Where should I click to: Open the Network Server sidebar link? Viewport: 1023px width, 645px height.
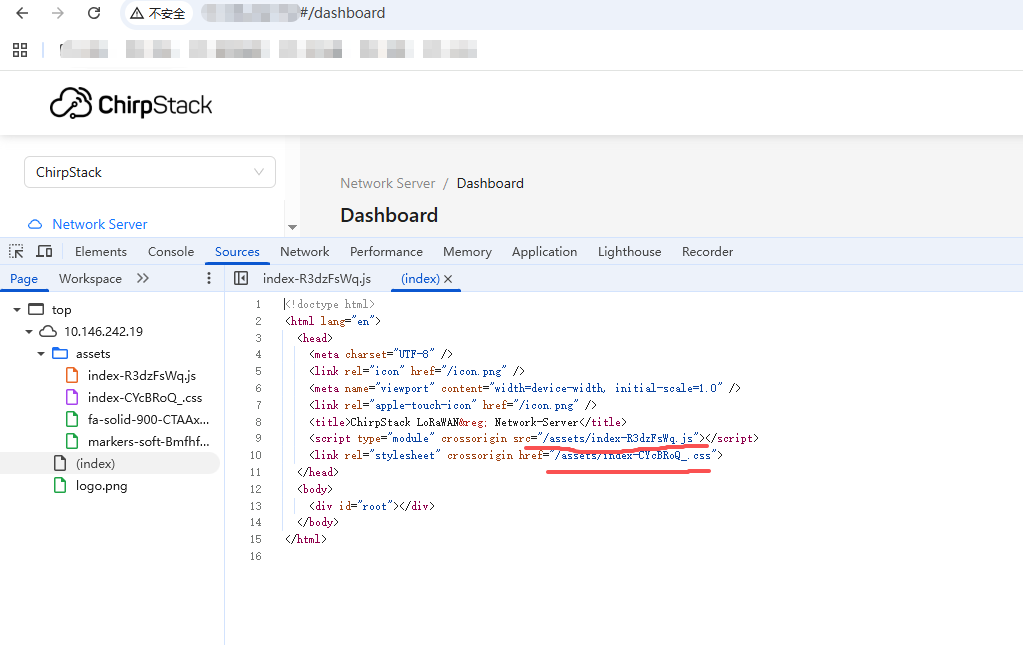pyautogui.click(x=100, y=224)
